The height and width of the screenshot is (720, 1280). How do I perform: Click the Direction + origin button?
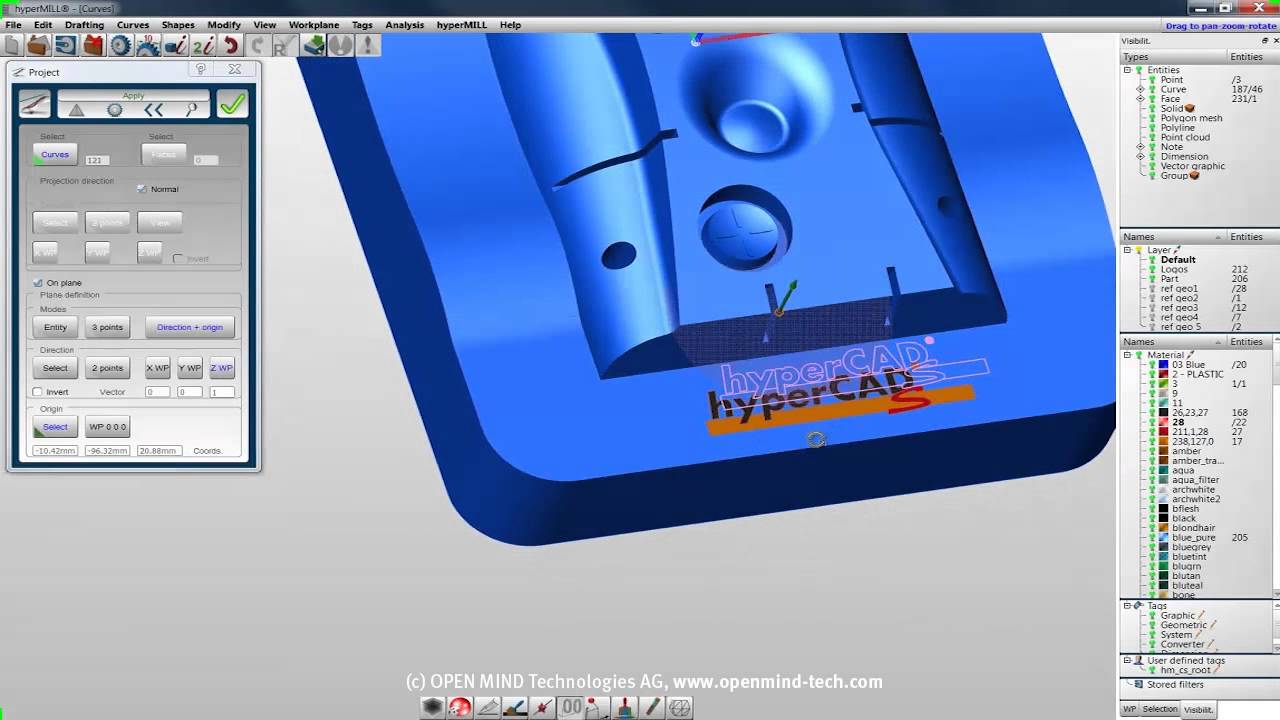[190, 327]
